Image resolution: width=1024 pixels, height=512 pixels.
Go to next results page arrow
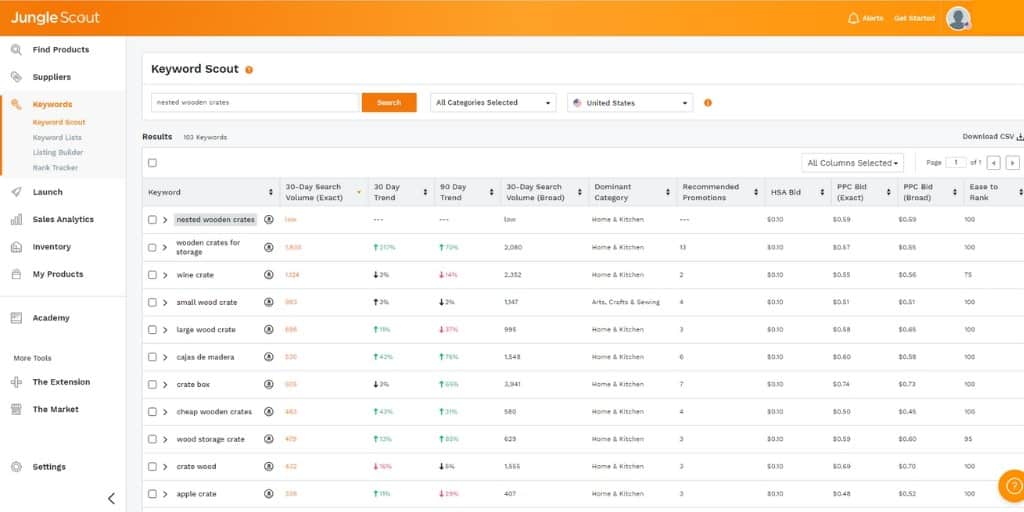(x=1012, y=163)
